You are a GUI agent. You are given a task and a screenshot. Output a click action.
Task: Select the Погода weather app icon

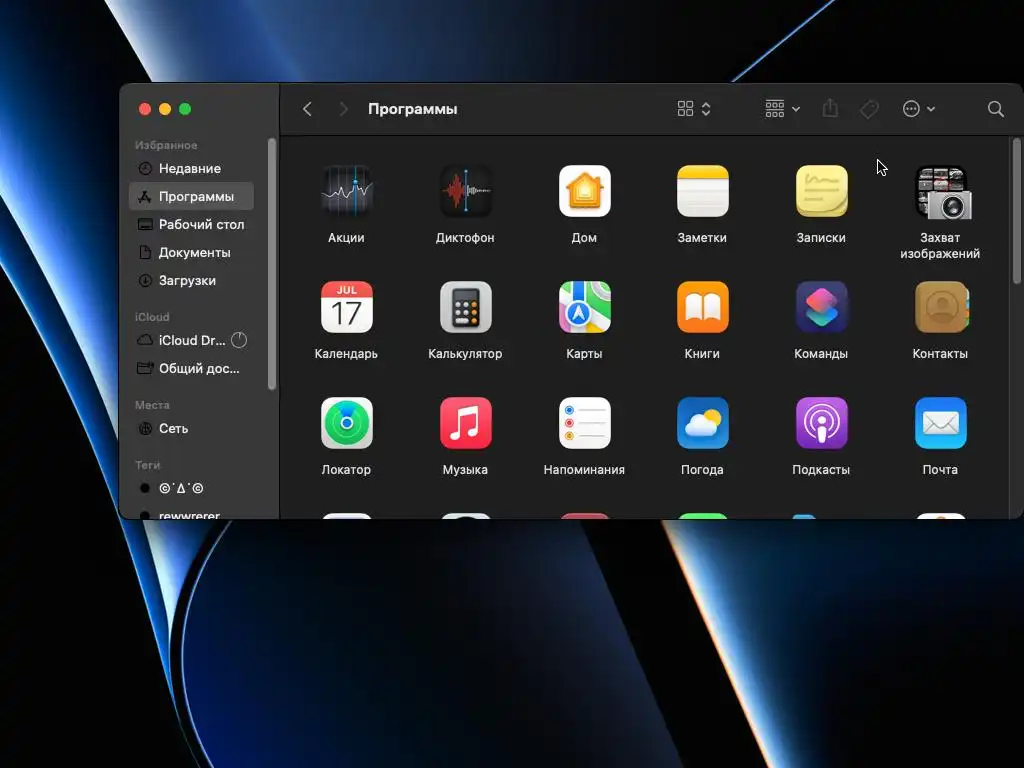click(702, 423)
